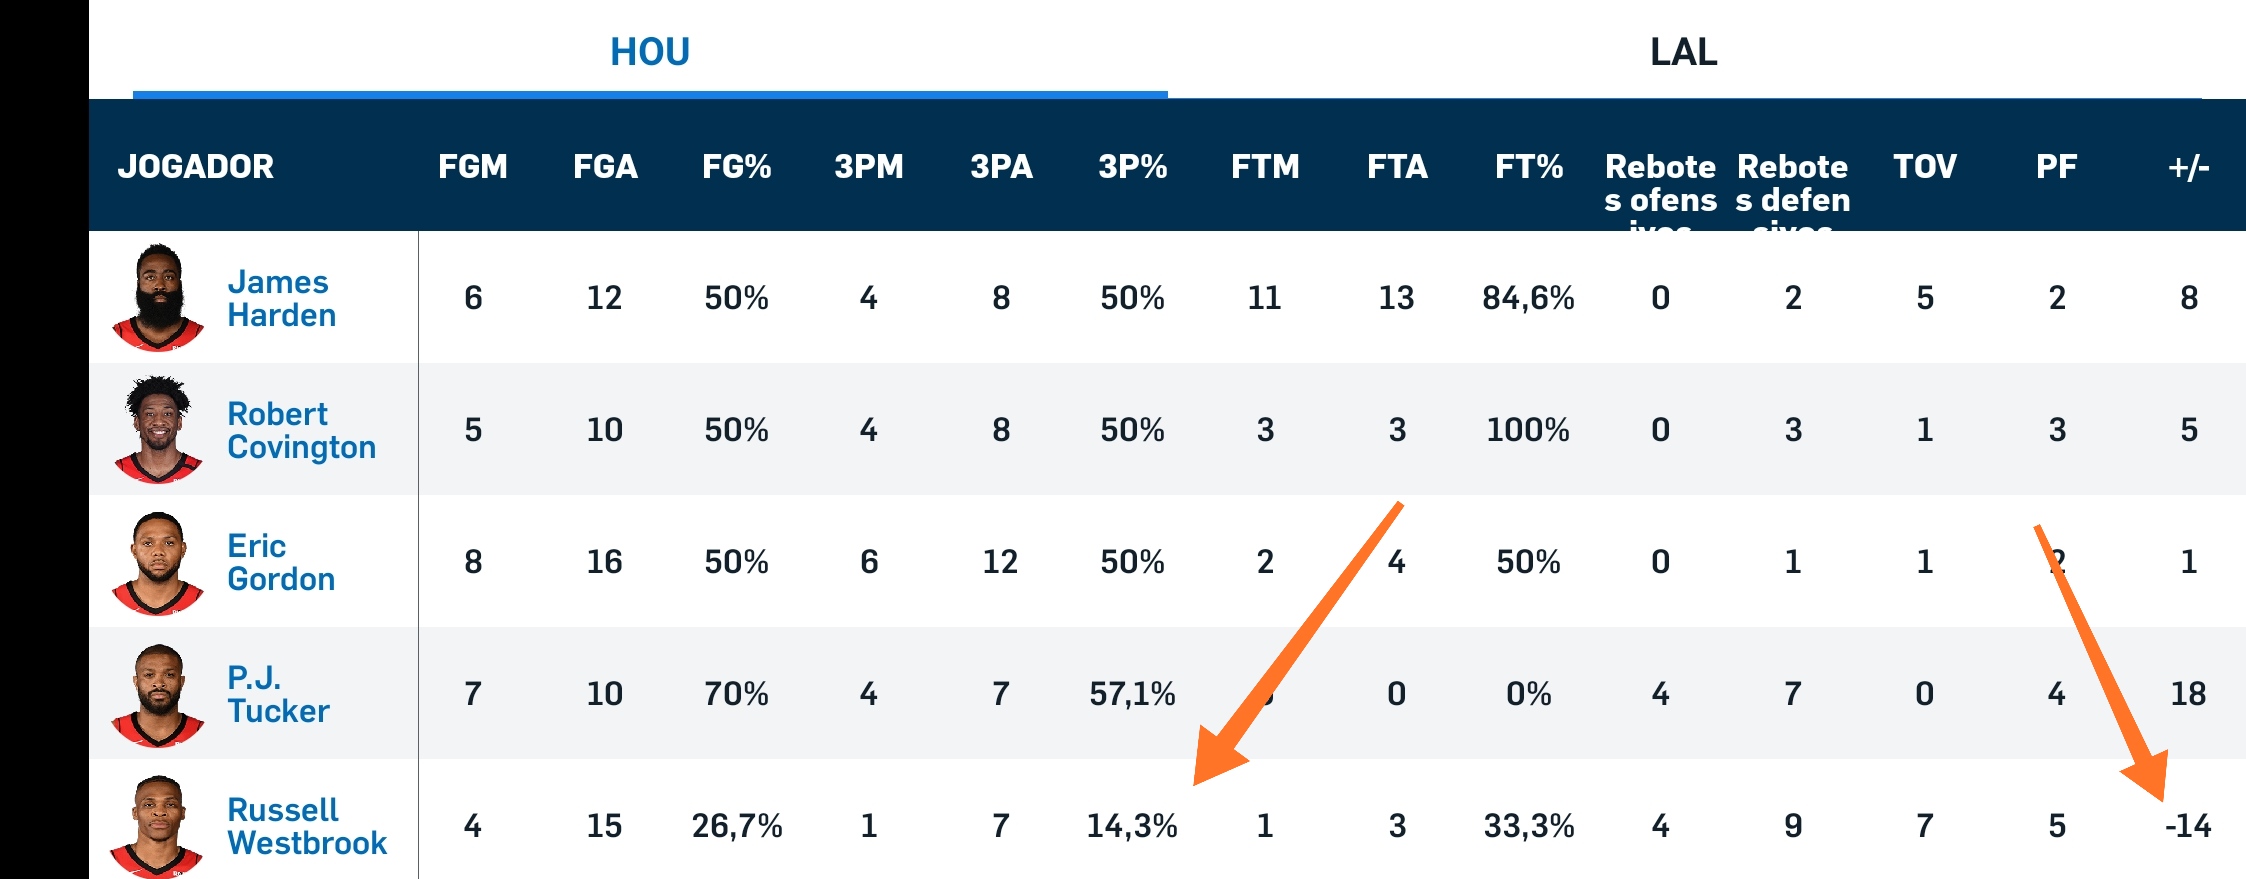The height and width of the screenshot is (879, 2246).
Task: Sort by the FT% column header
Action: pyautogui.click(x=1528, y=166)
